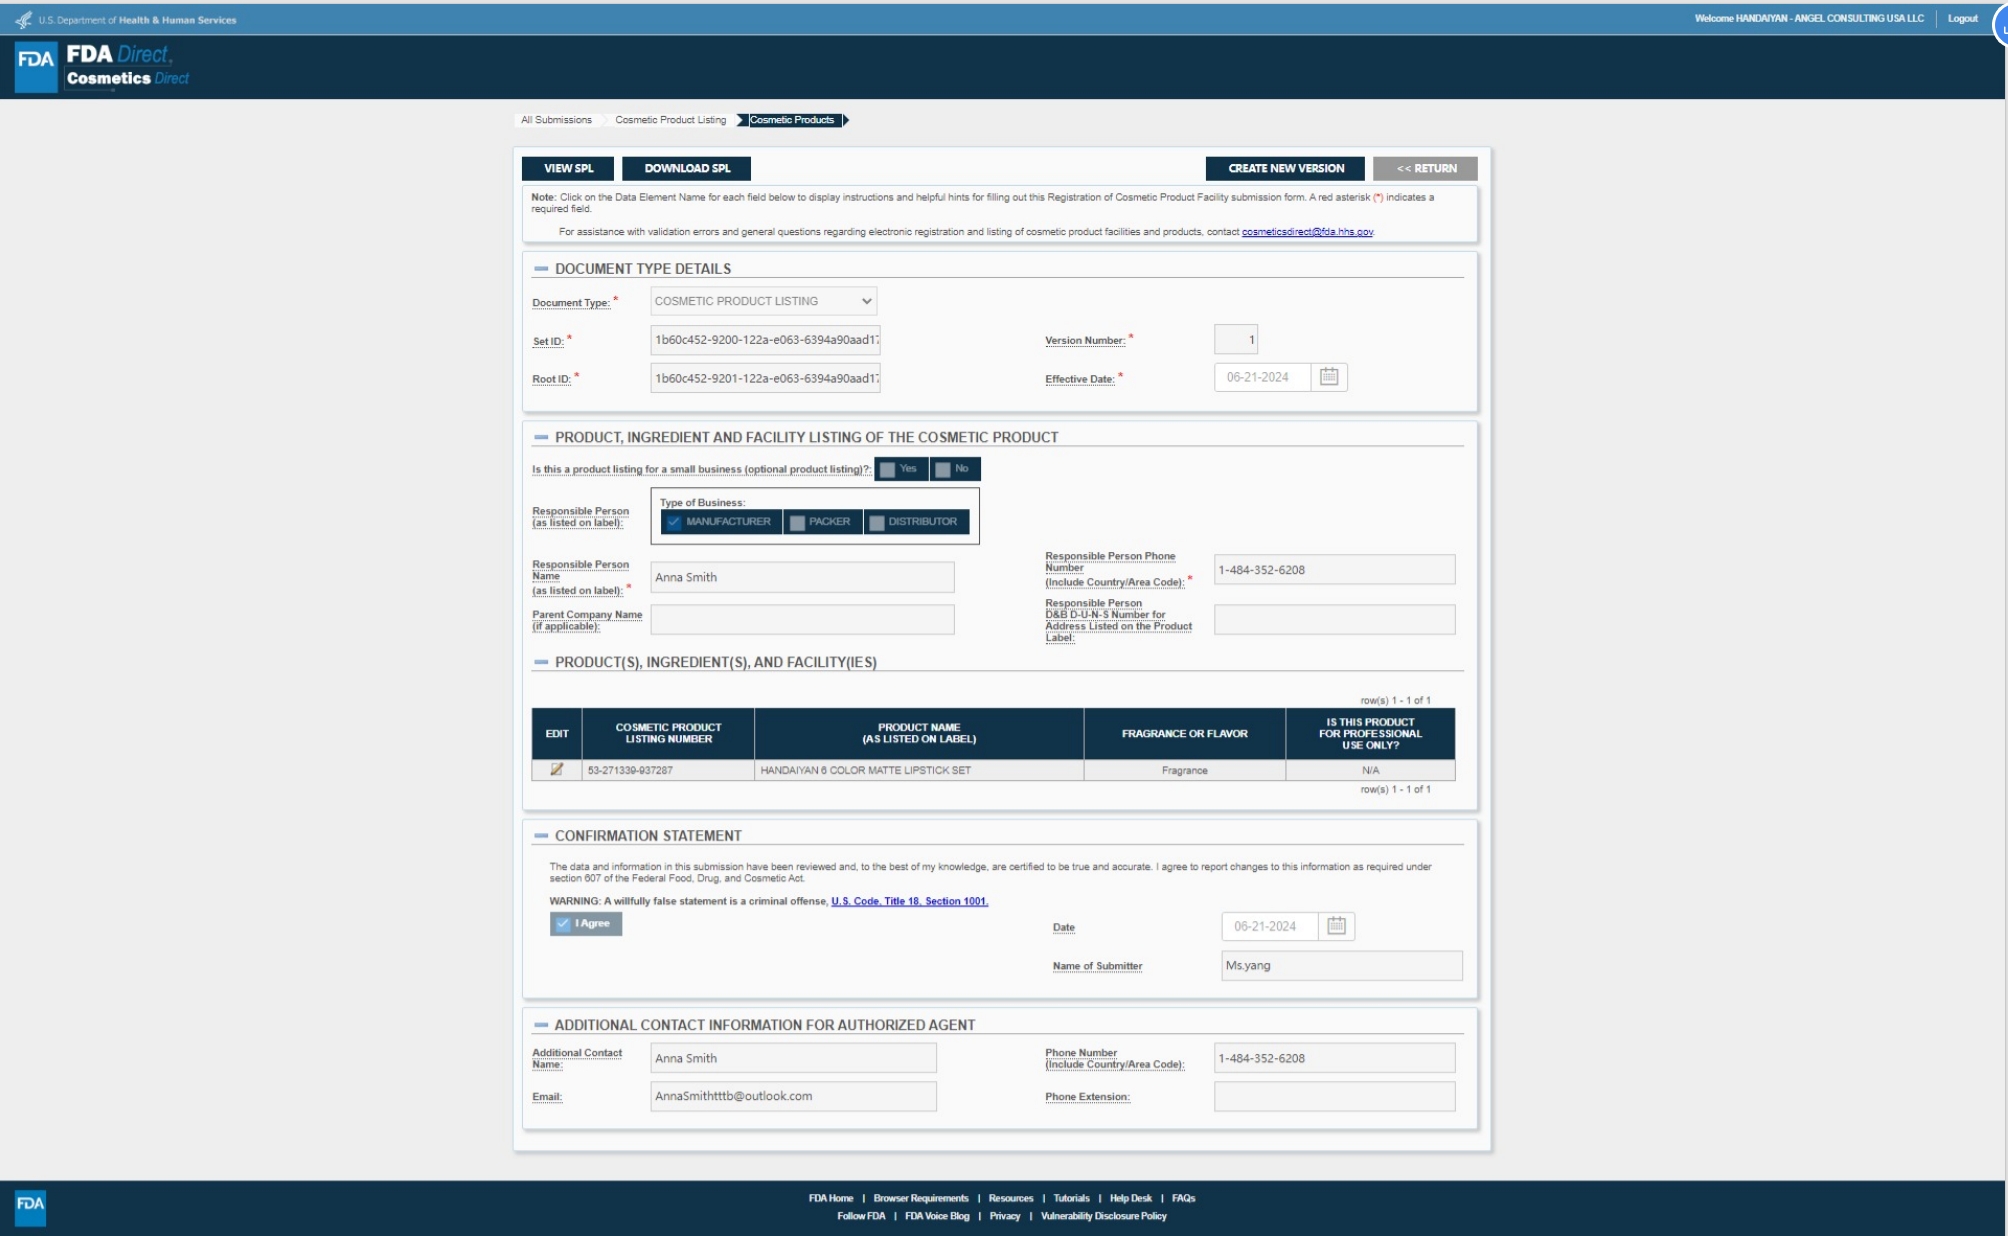Screen dimensions: 2008x1236
Task: Click the Create New Version button
Action: tap(1285, 168)
